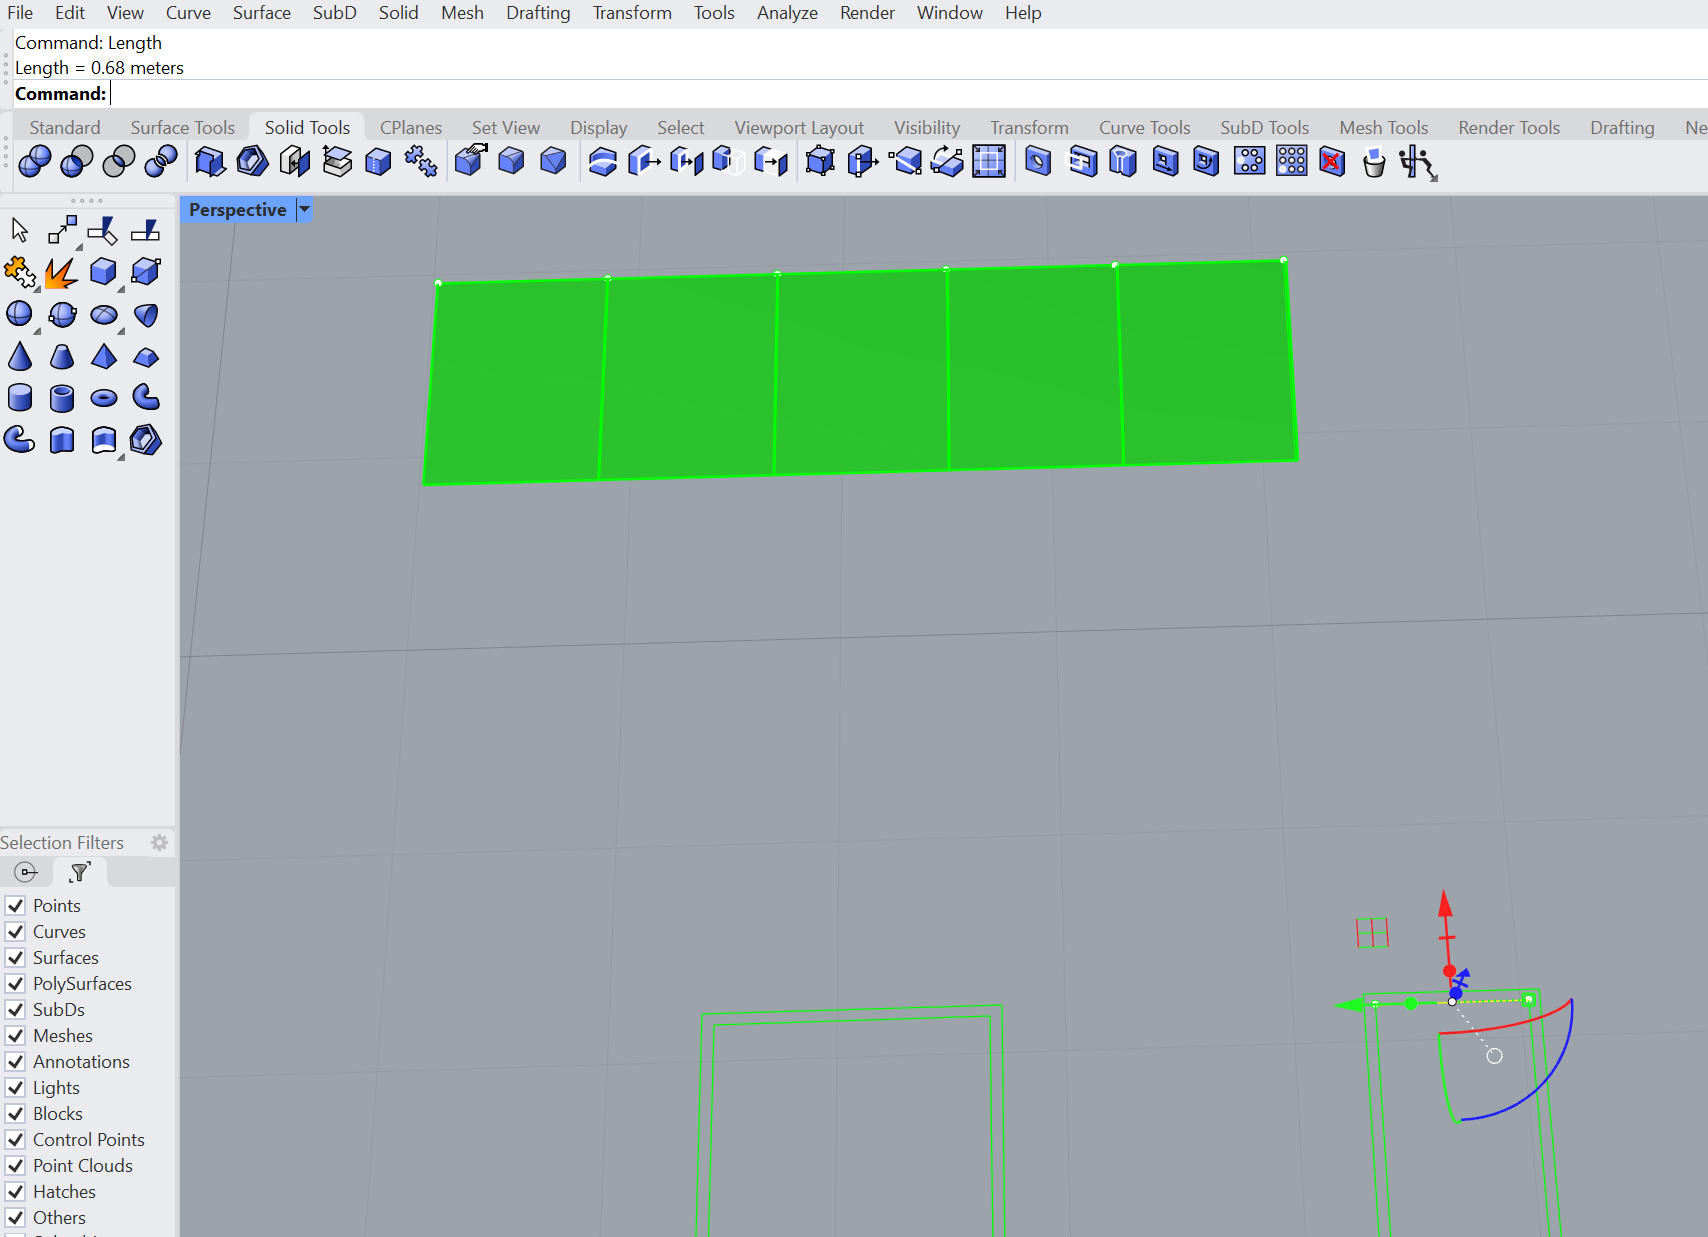This screenshot has height=1237, width=1708.
Task: Toggle the Hatches filter checkbox
Action: click(x=15, y=1192)
